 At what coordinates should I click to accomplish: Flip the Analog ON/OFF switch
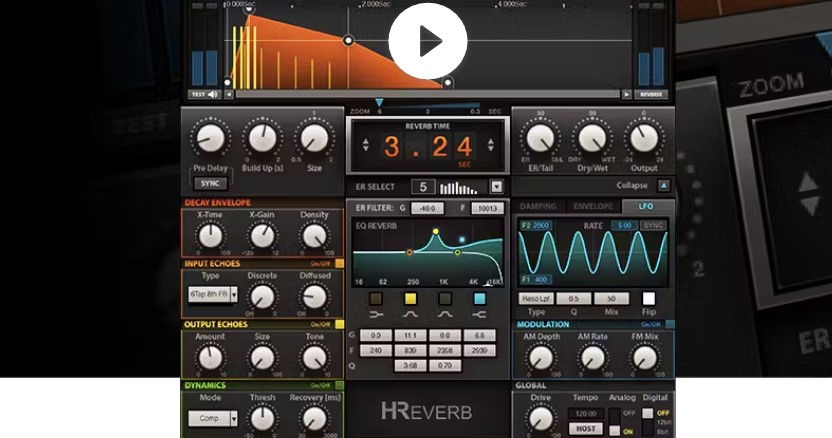(614, 423)
